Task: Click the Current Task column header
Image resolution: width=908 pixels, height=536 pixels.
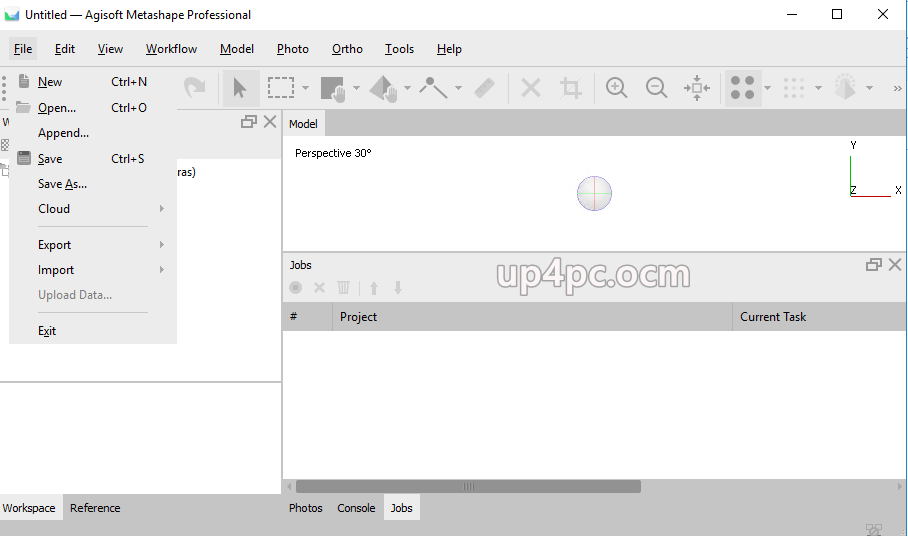Action: [x=820, y=317]
